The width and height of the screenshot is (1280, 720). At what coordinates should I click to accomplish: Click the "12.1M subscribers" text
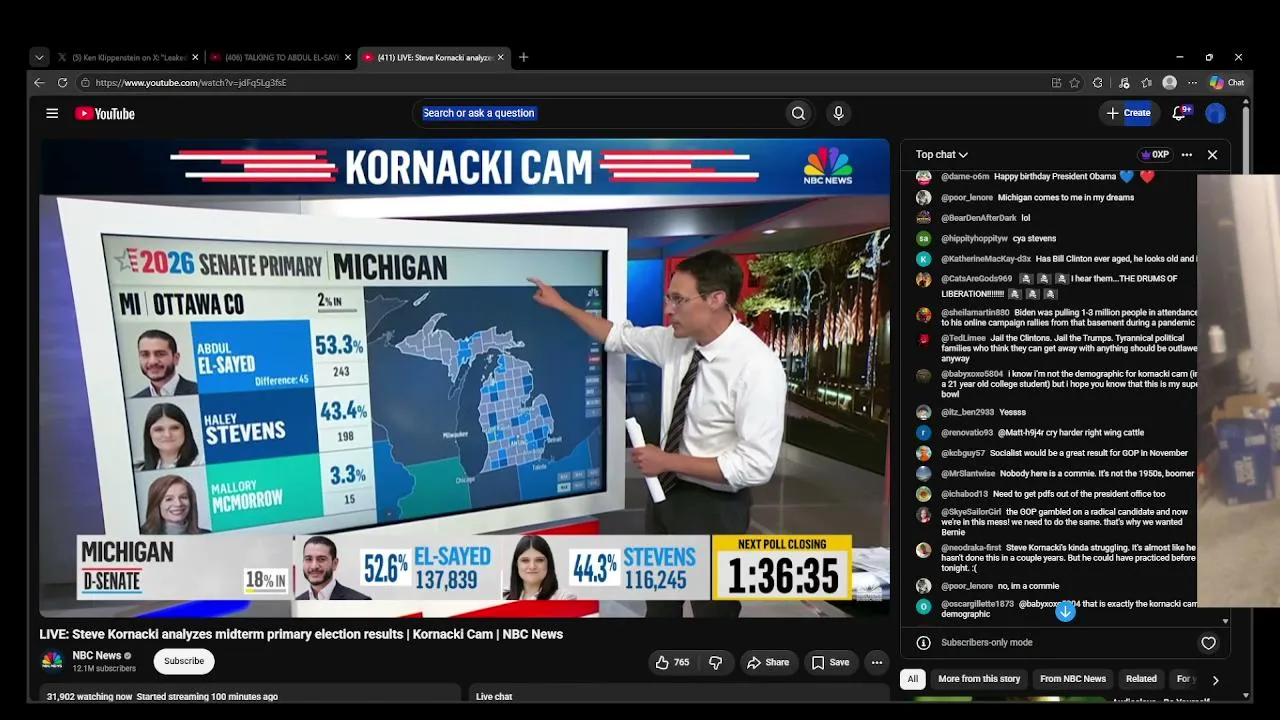tap(104, 669)
